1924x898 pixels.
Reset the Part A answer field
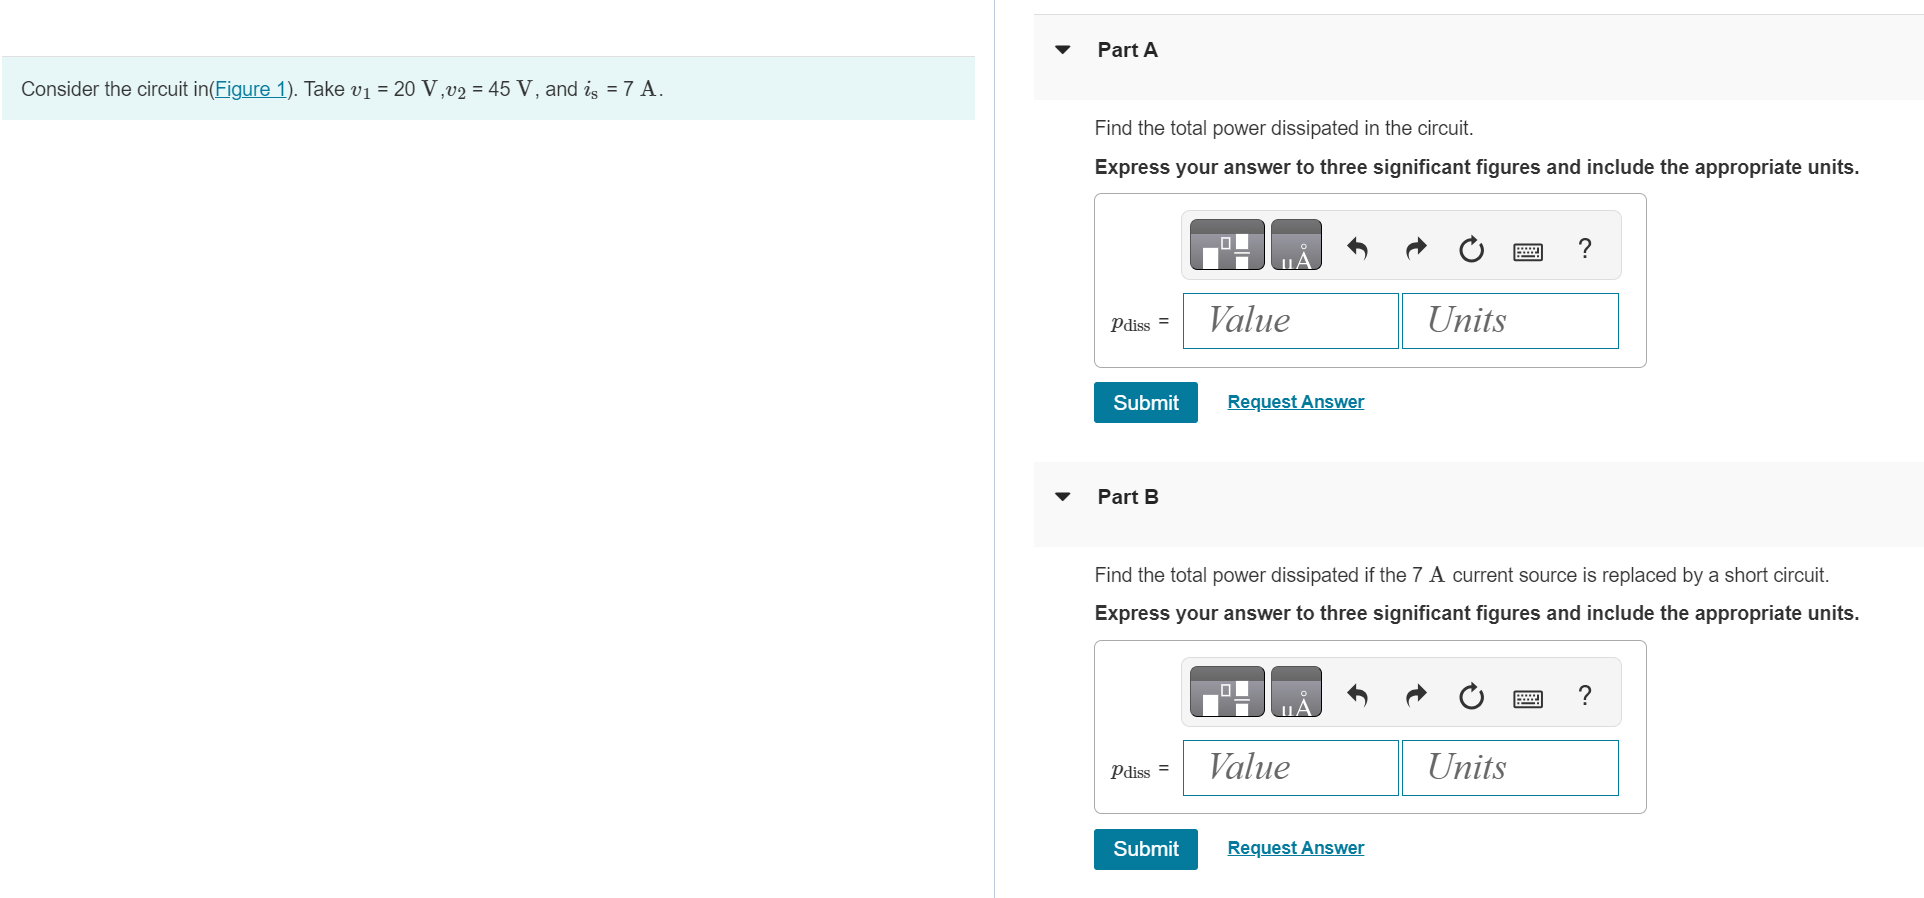click(1470, 250)
